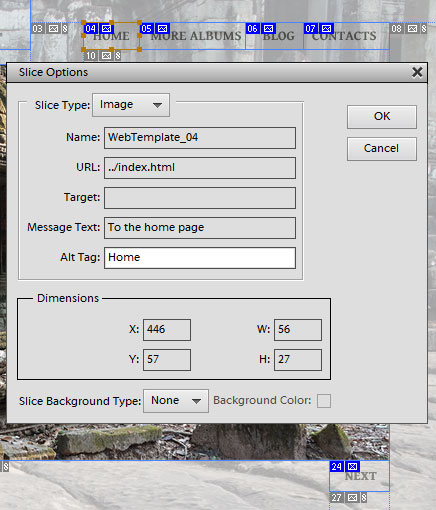Click the empty Target field
The width and height of the screenshot is (436, 510).
[200, 198]
